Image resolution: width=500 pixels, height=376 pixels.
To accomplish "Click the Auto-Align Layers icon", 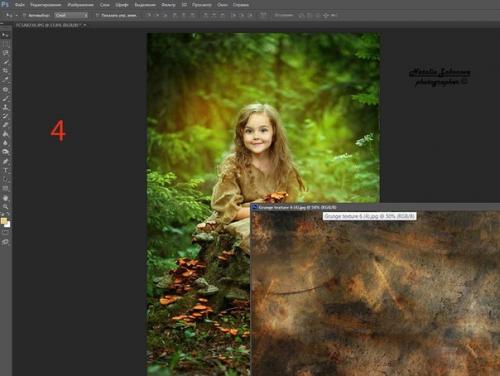I will [x=263, y=15].
